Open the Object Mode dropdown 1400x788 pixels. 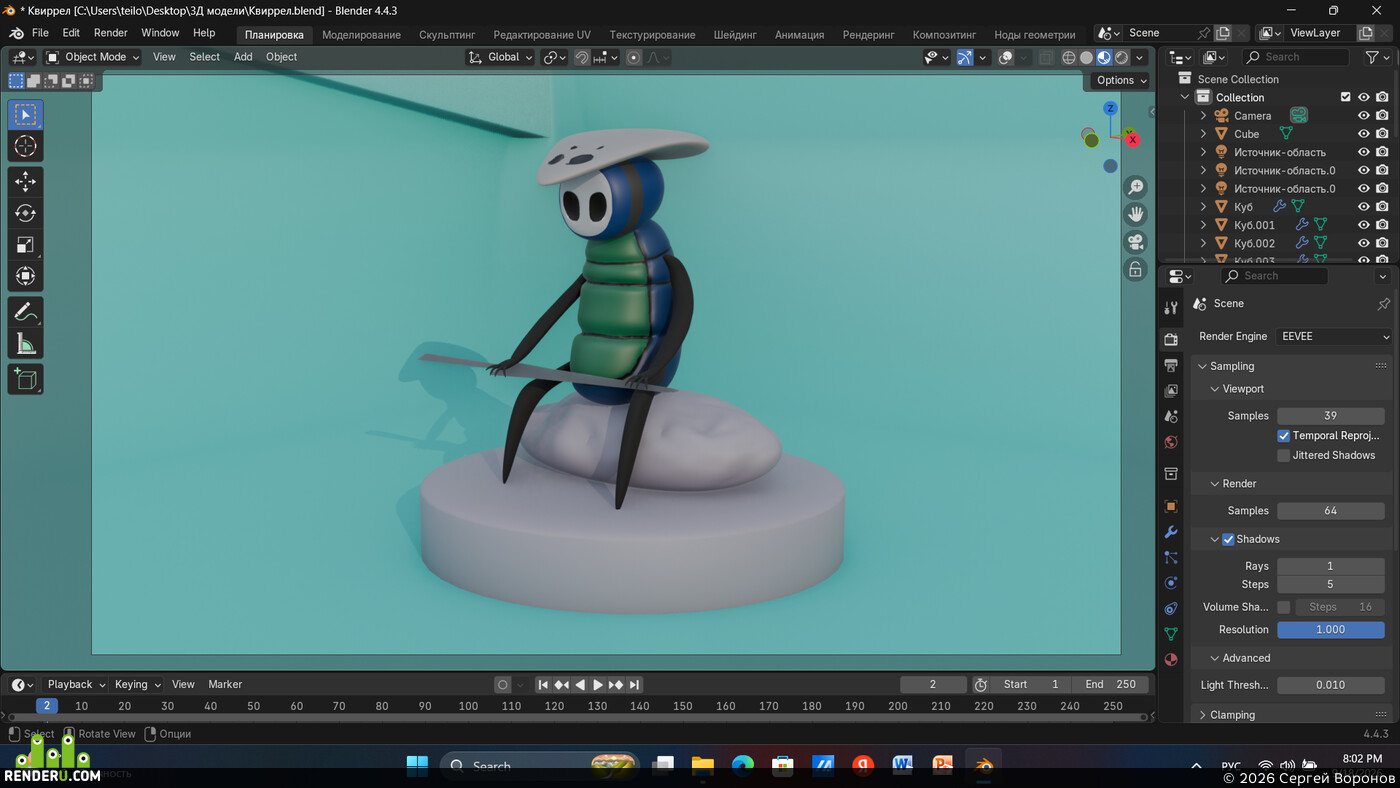coord(93,57)
